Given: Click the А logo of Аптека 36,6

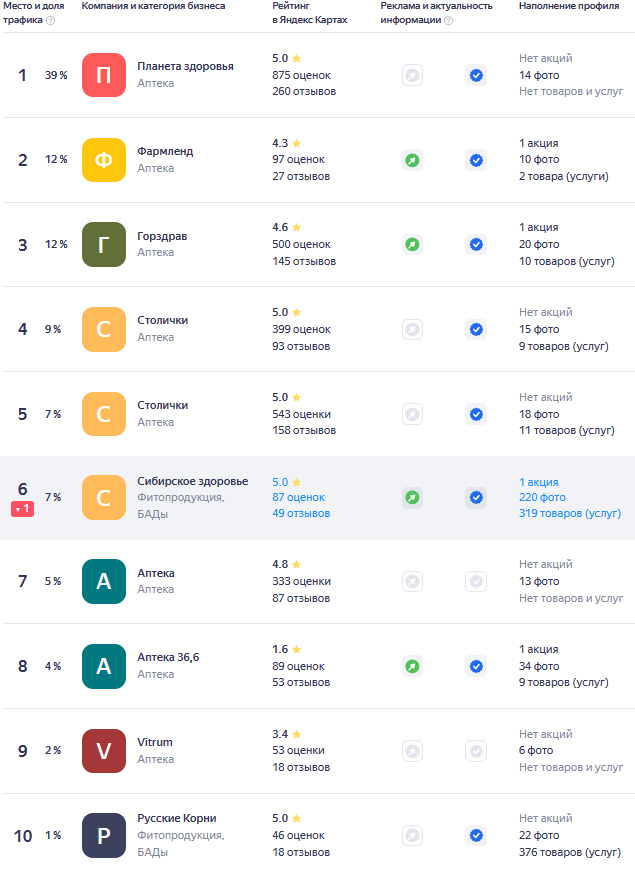Looking at the screenshot, I should click(104, 666).
